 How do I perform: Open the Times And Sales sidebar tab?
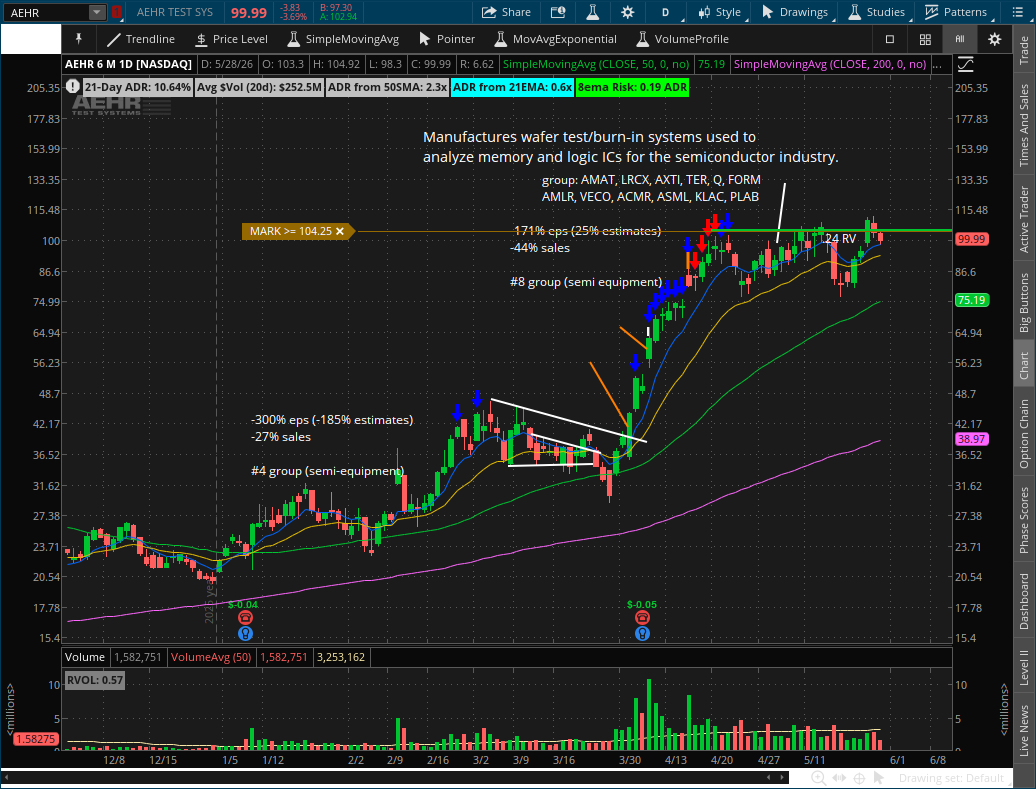tap(1024, 125)
